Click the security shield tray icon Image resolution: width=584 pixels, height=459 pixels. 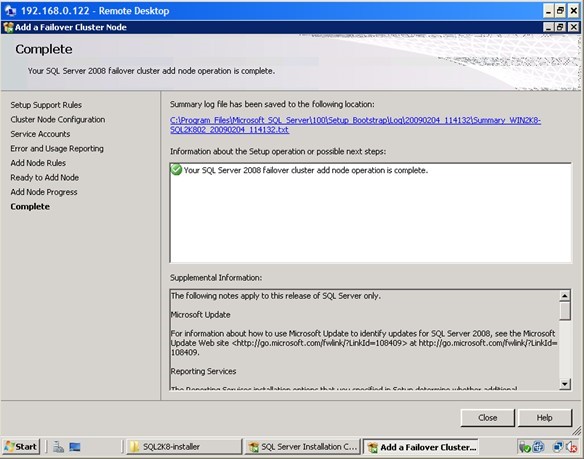525,447
